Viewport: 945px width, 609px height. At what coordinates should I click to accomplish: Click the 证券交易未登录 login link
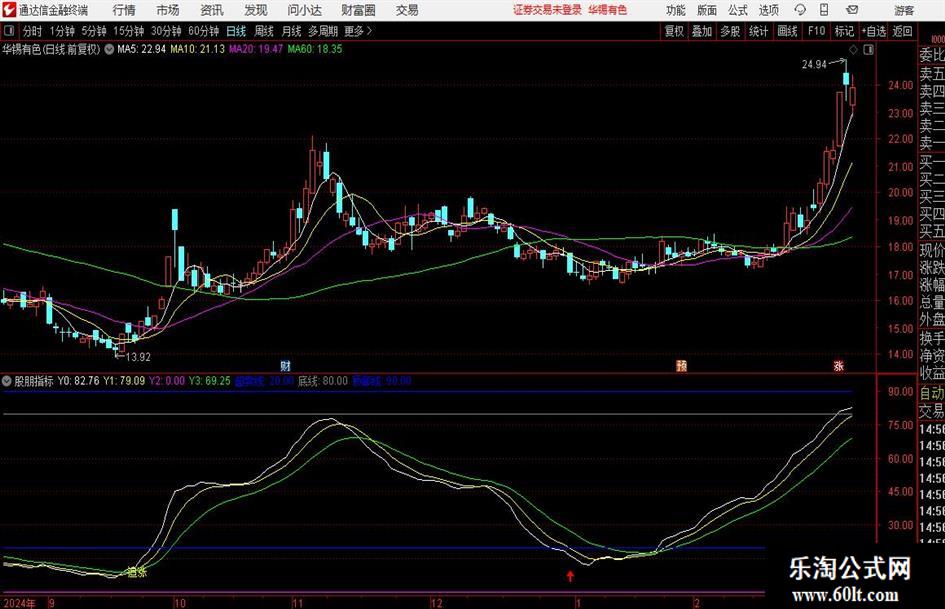coord(546,10)
